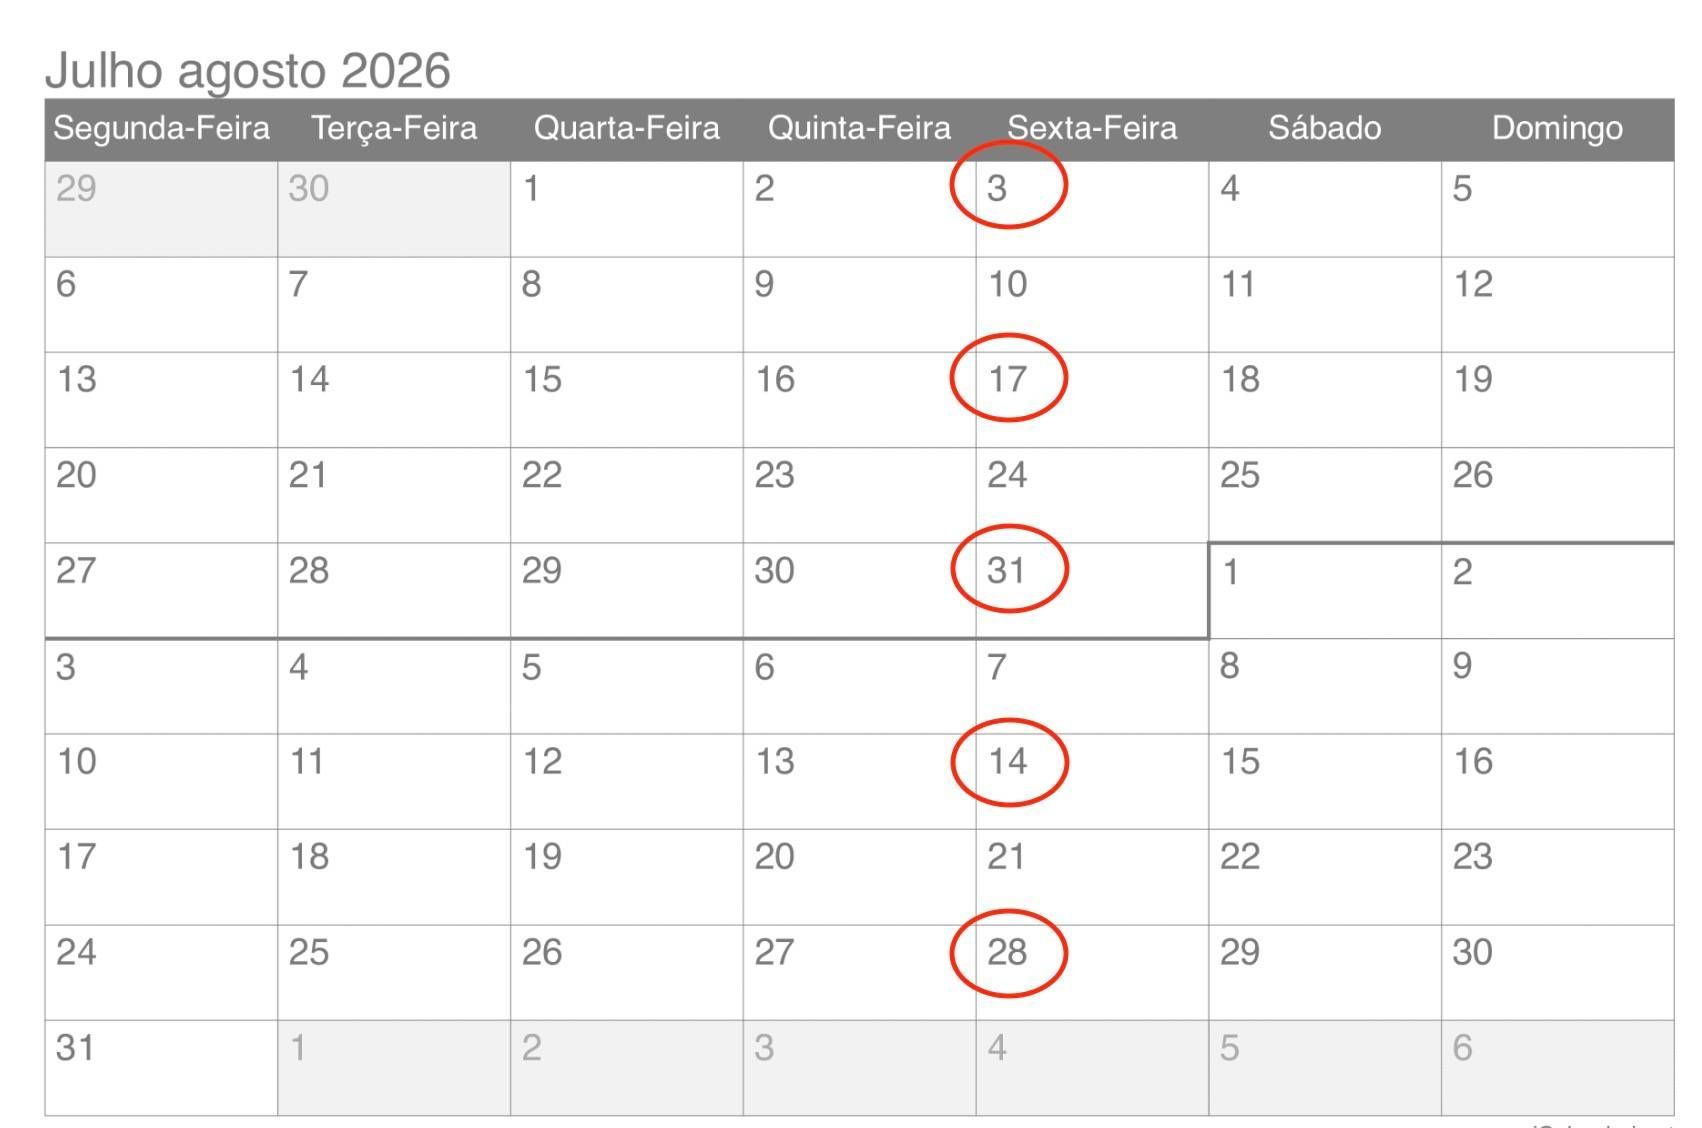Select the Sexta-Feira header
The width and height of the screenshot is (1702, 1128).
click(x=1092, y=128)
